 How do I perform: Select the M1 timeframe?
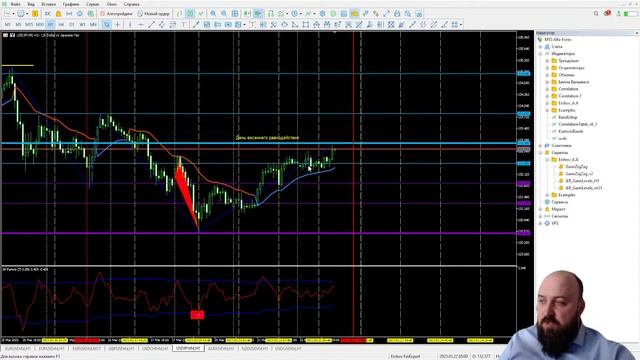click(x=8, y=24)
